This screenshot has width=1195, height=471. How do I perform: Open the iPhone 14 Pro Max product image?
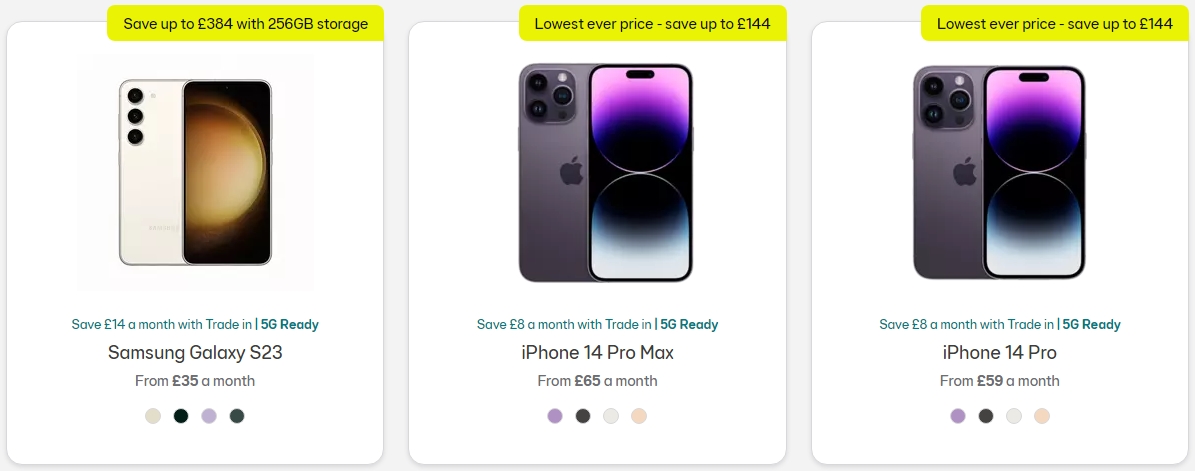pyautogui.click(x=606, y=173)
